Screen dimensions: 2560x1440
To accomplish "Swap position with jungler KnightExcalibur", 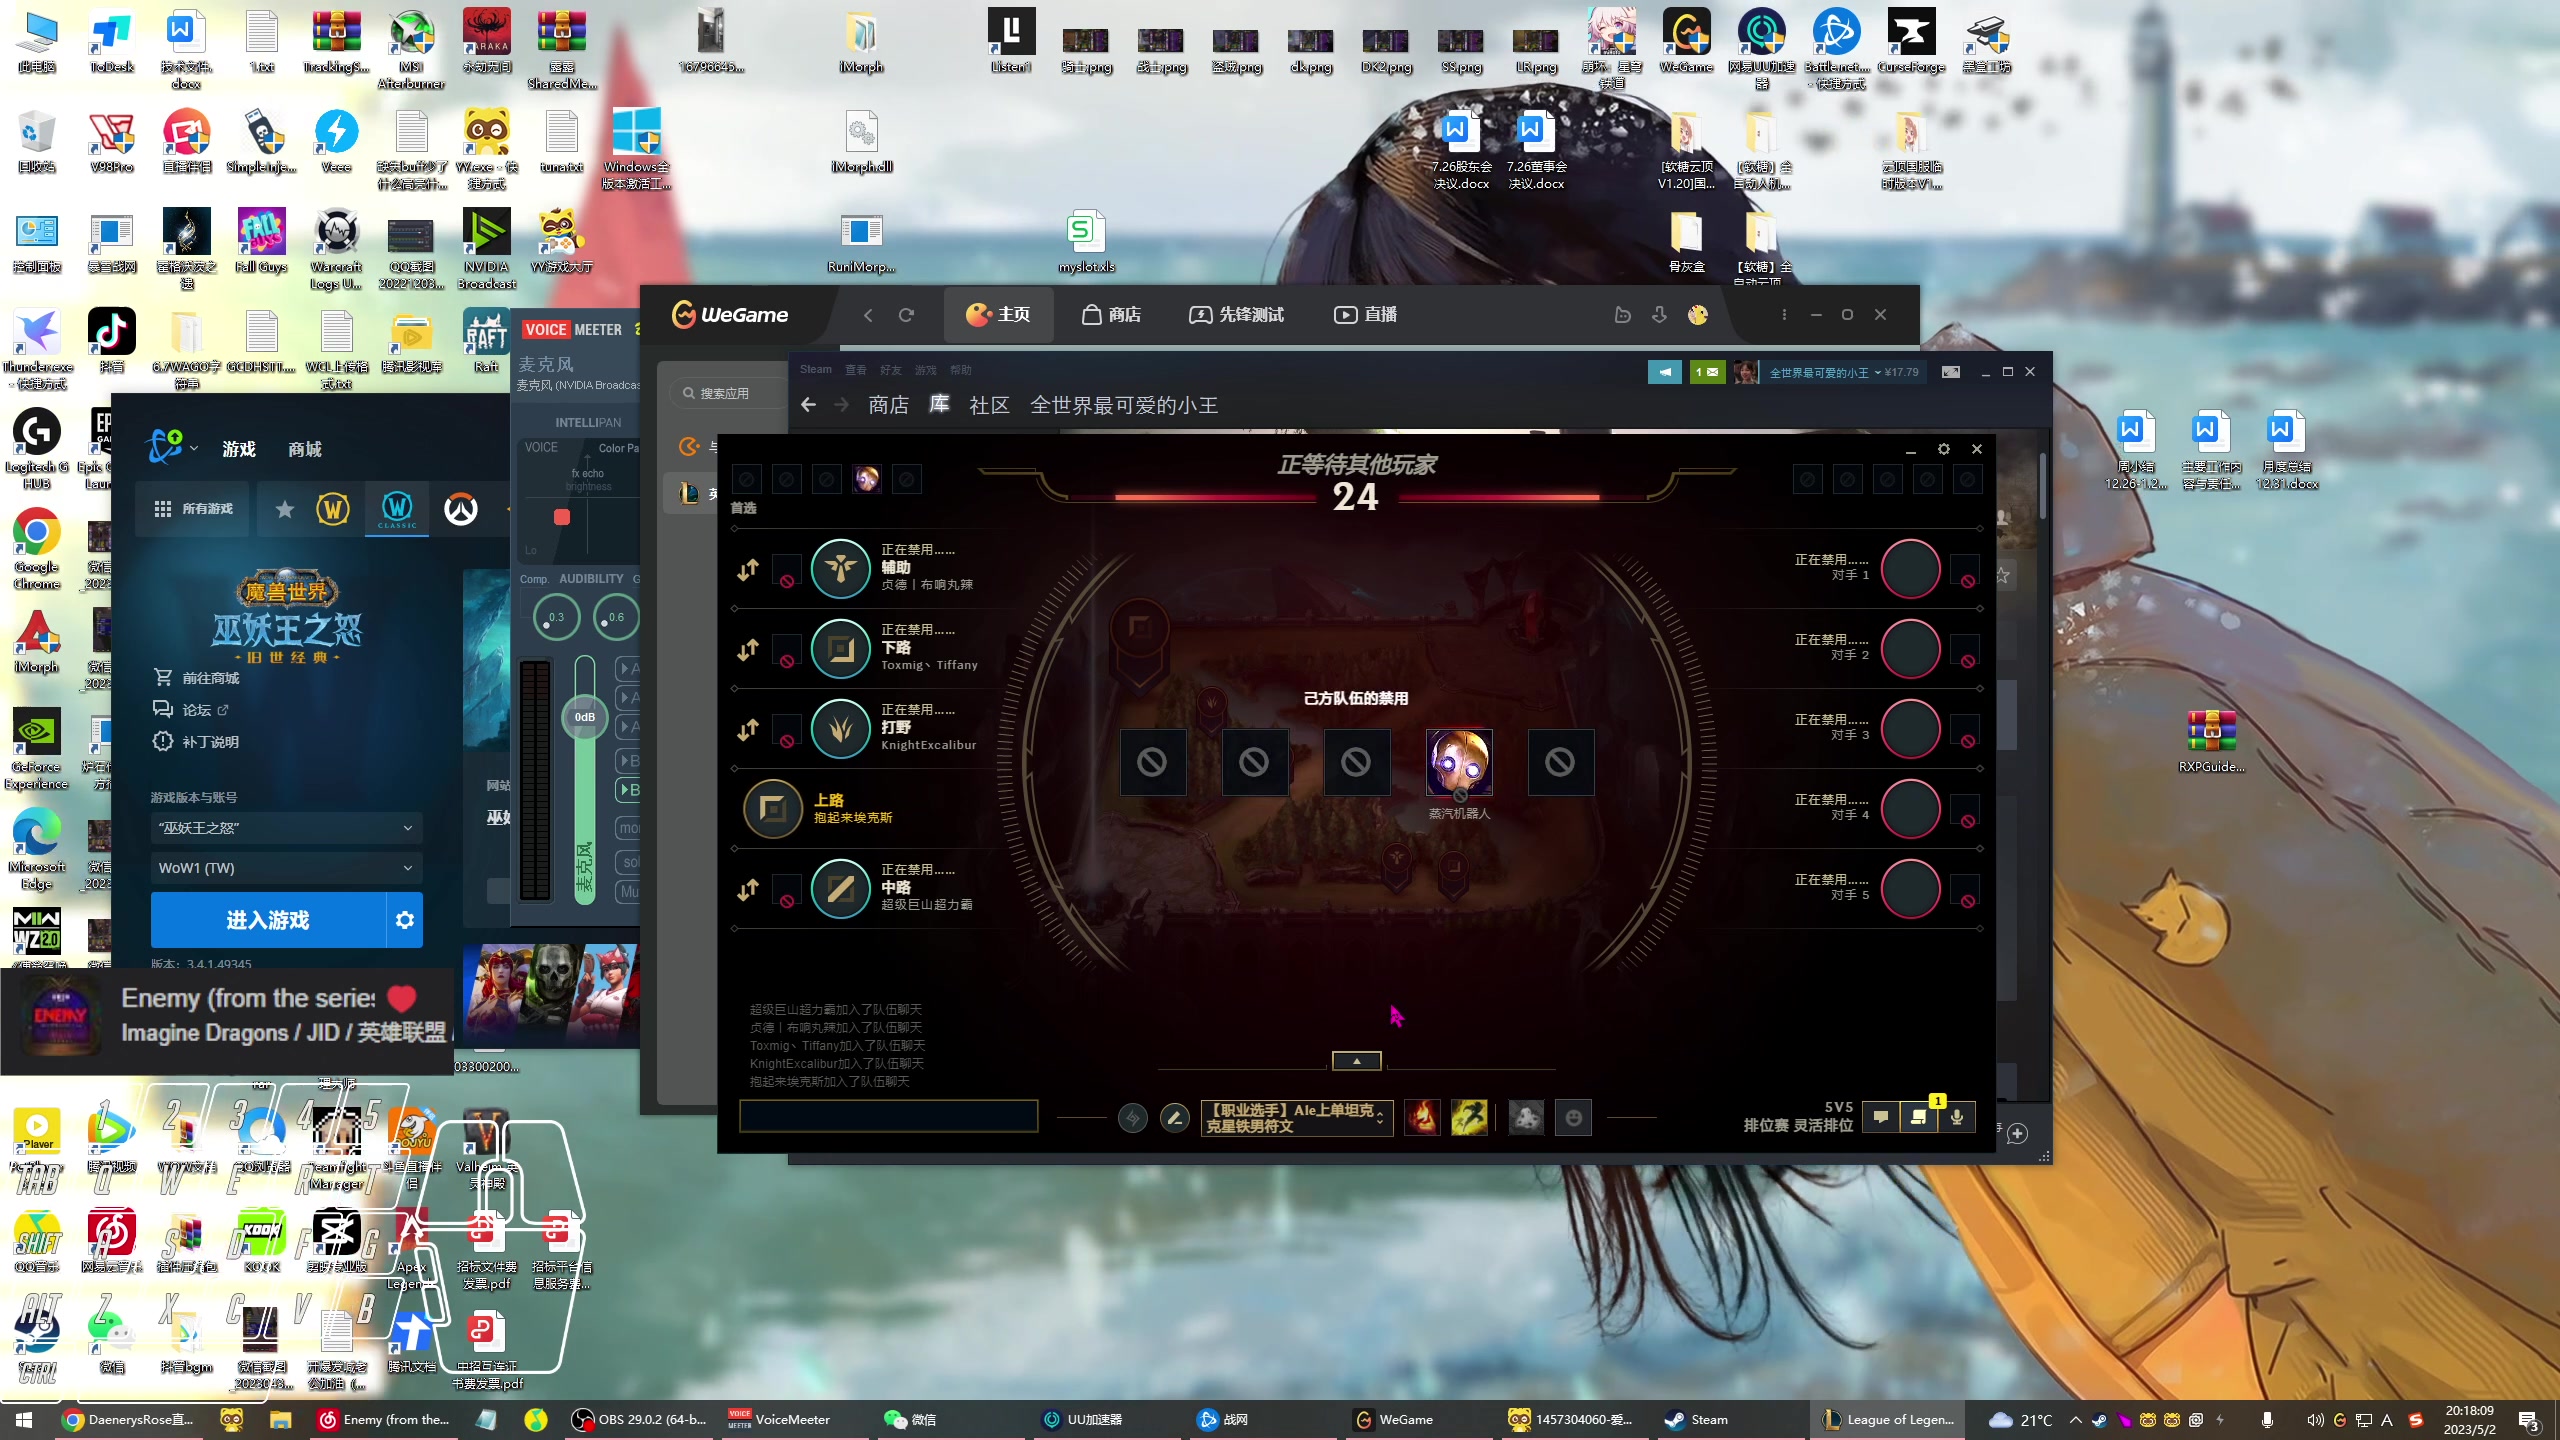I will click(748, 730).
